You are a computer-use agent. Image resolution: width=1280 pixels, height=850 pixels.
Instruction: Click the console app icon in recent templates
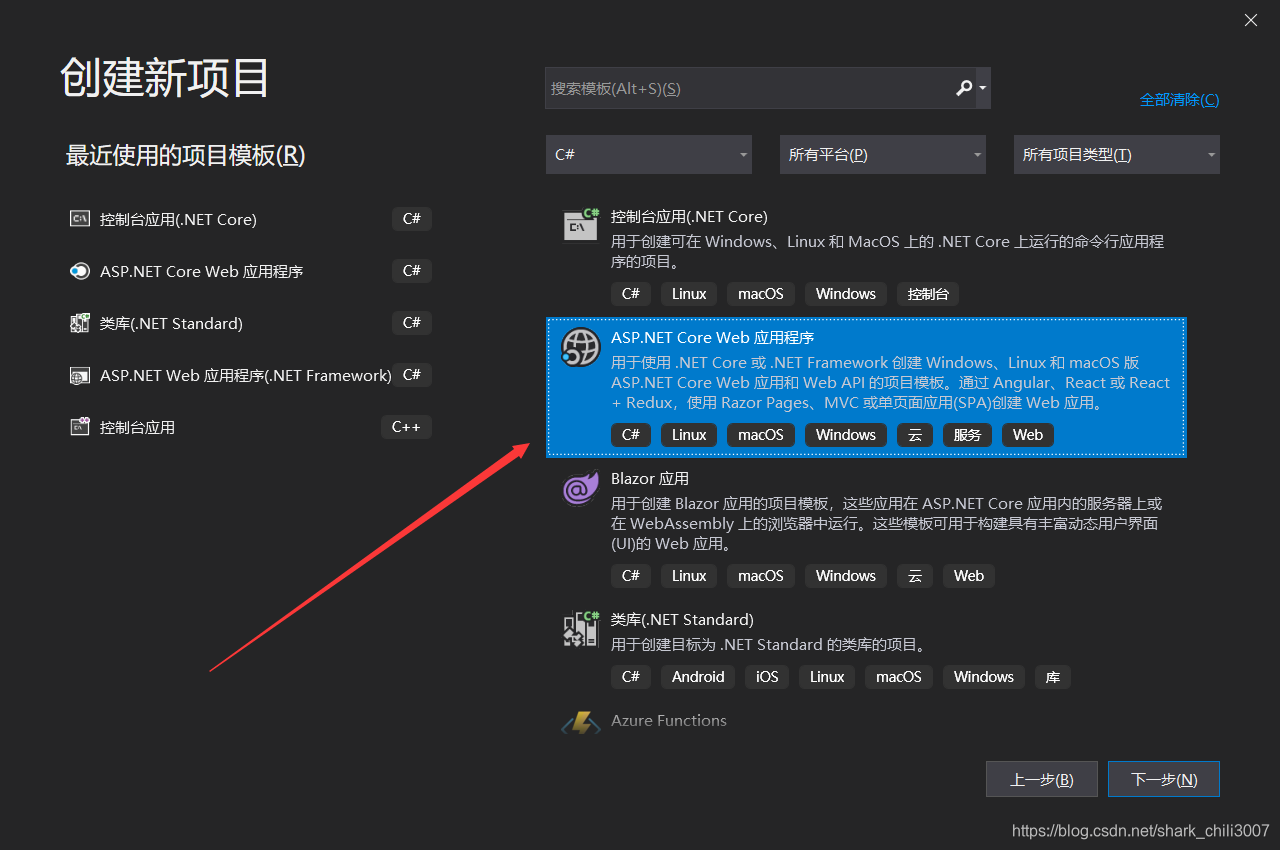(x=80, y=219)
